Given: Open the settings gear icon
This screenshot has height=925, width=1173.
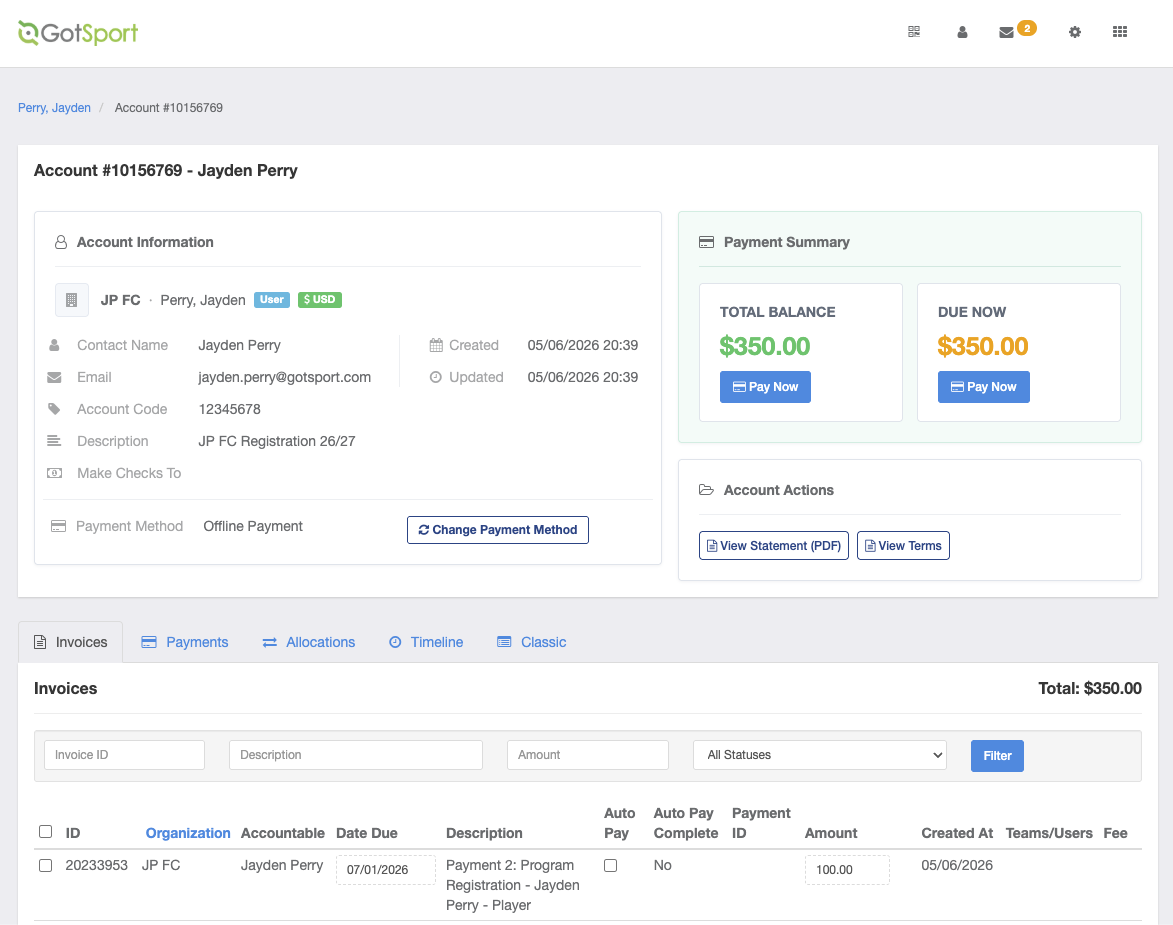Looking at the screenshot, I should (x=1075, y=32).
